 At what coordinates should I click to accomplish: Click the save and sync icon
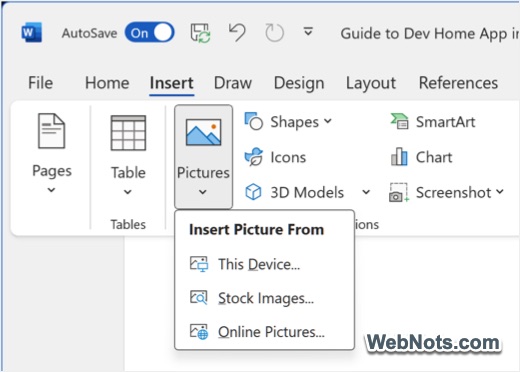point(200,33)
